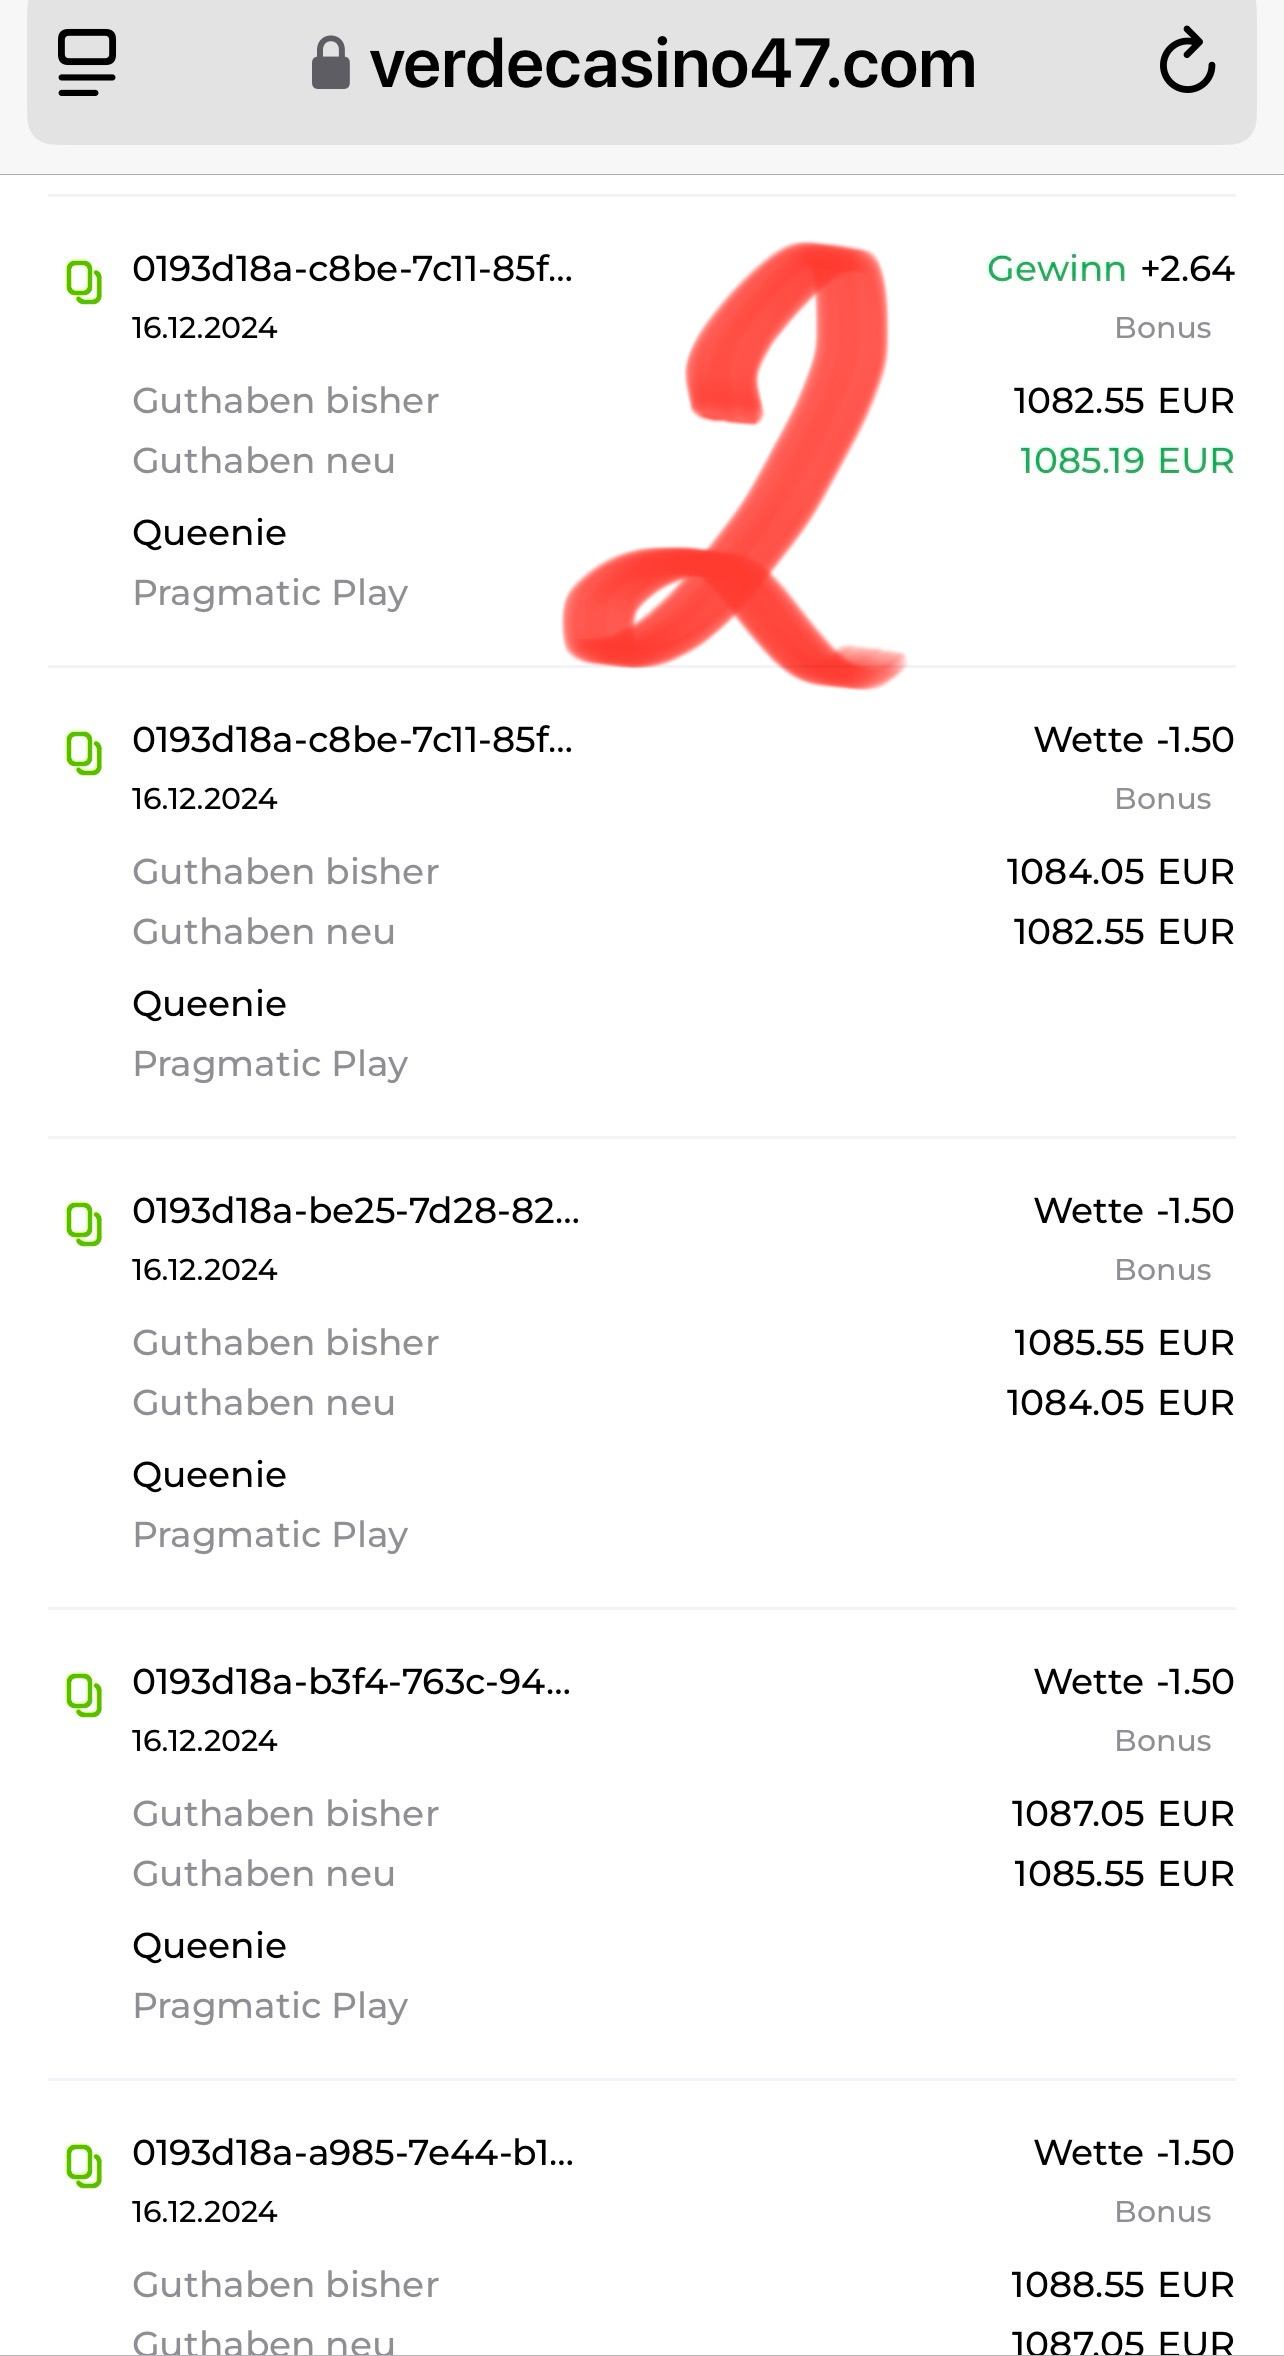Tap the Bonus label under Gewinn +2.64
The height and width of the screenshot is (2356, 1284).
[1162, 328]
